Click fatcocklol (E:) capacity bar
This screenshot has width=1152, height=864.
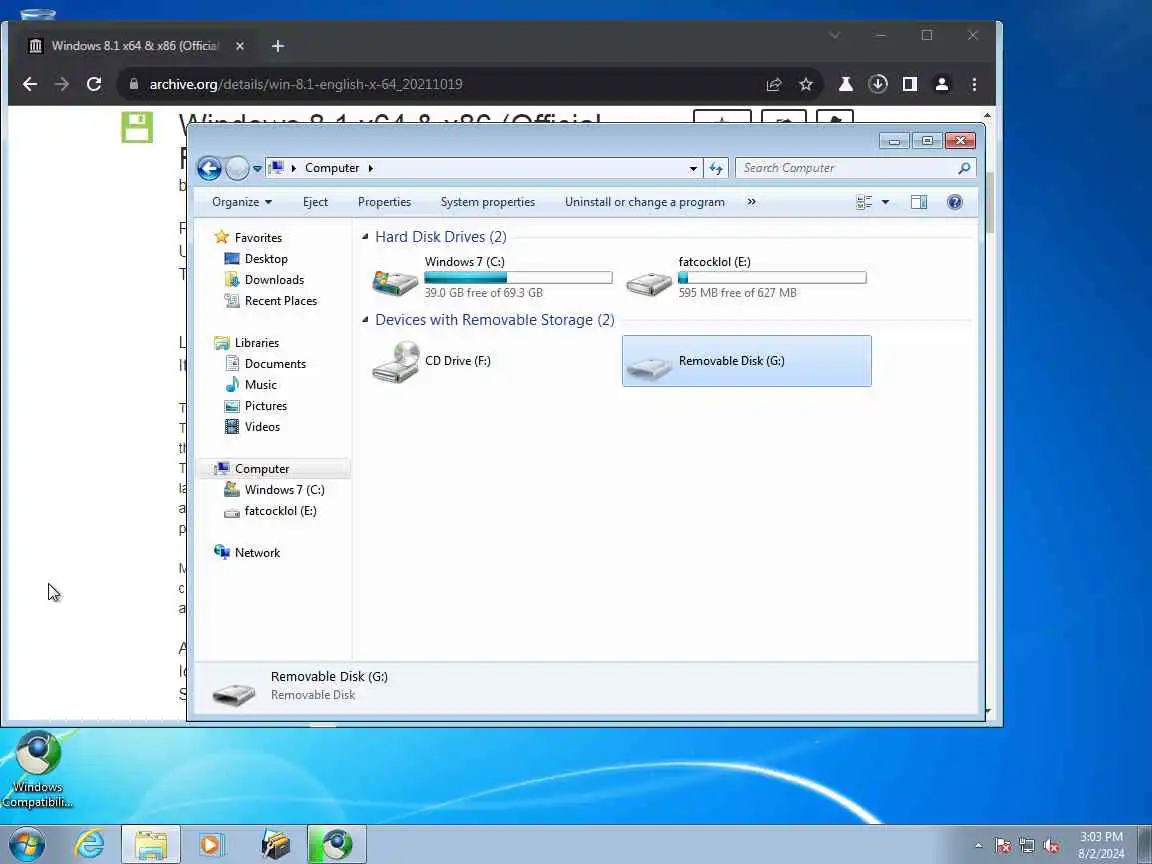[772, 278]
